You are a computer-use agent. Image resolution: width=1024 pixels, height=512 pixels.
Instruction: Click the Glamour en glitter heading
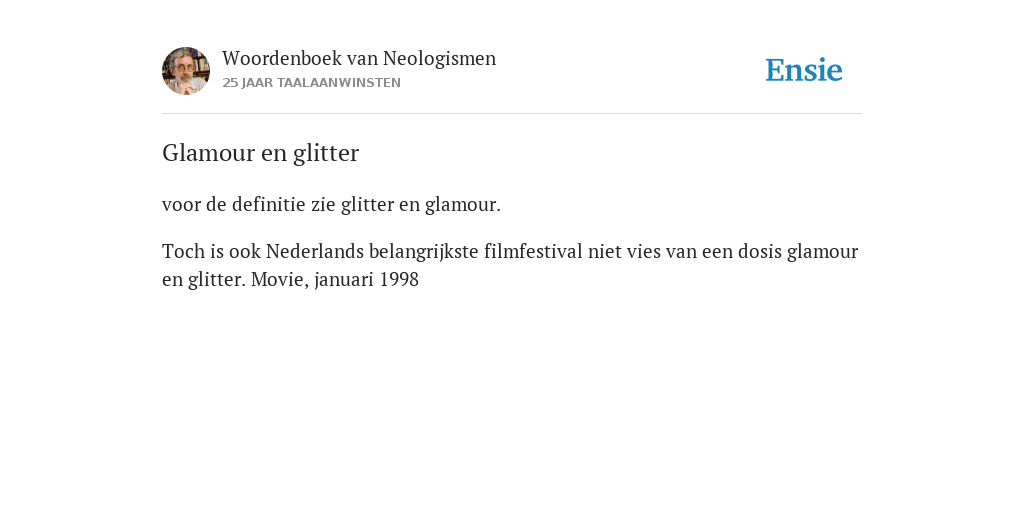[261, 153]
